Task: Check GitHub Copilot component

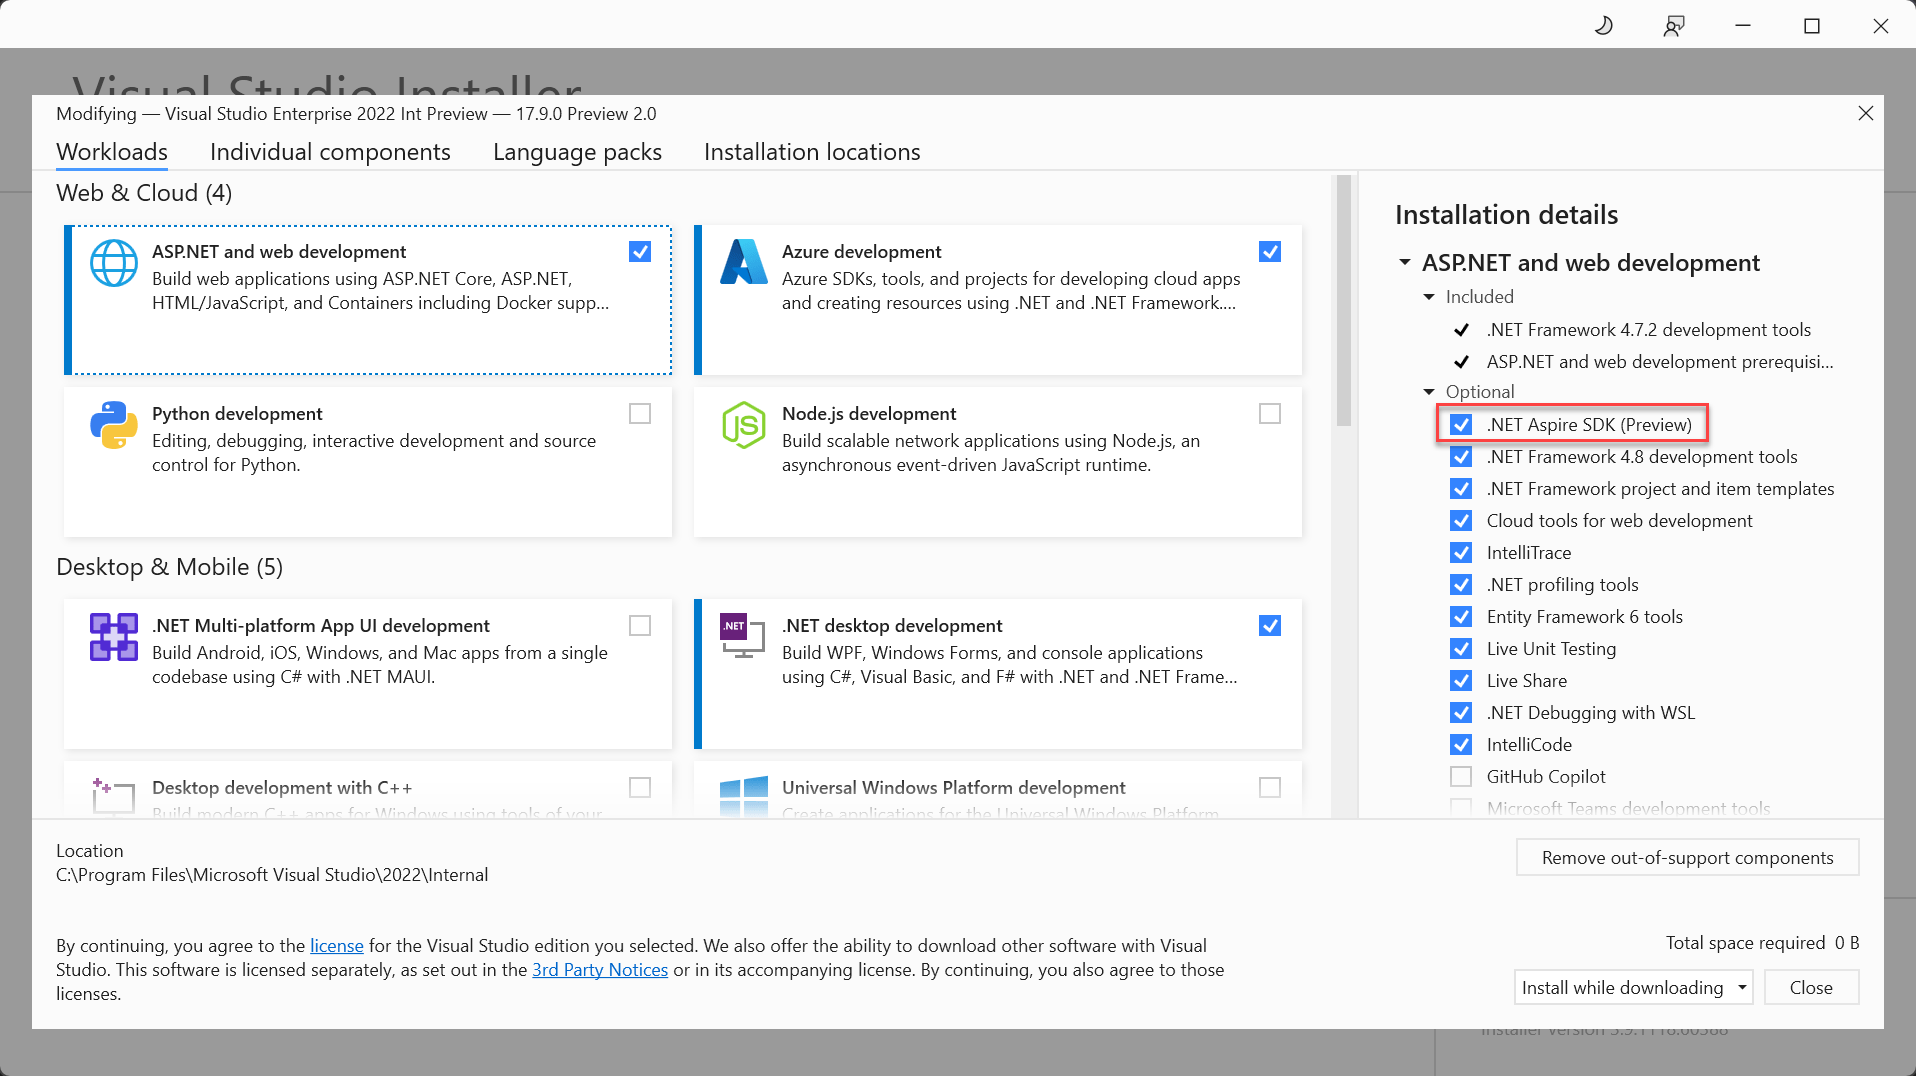Action: coord(1461,777)
